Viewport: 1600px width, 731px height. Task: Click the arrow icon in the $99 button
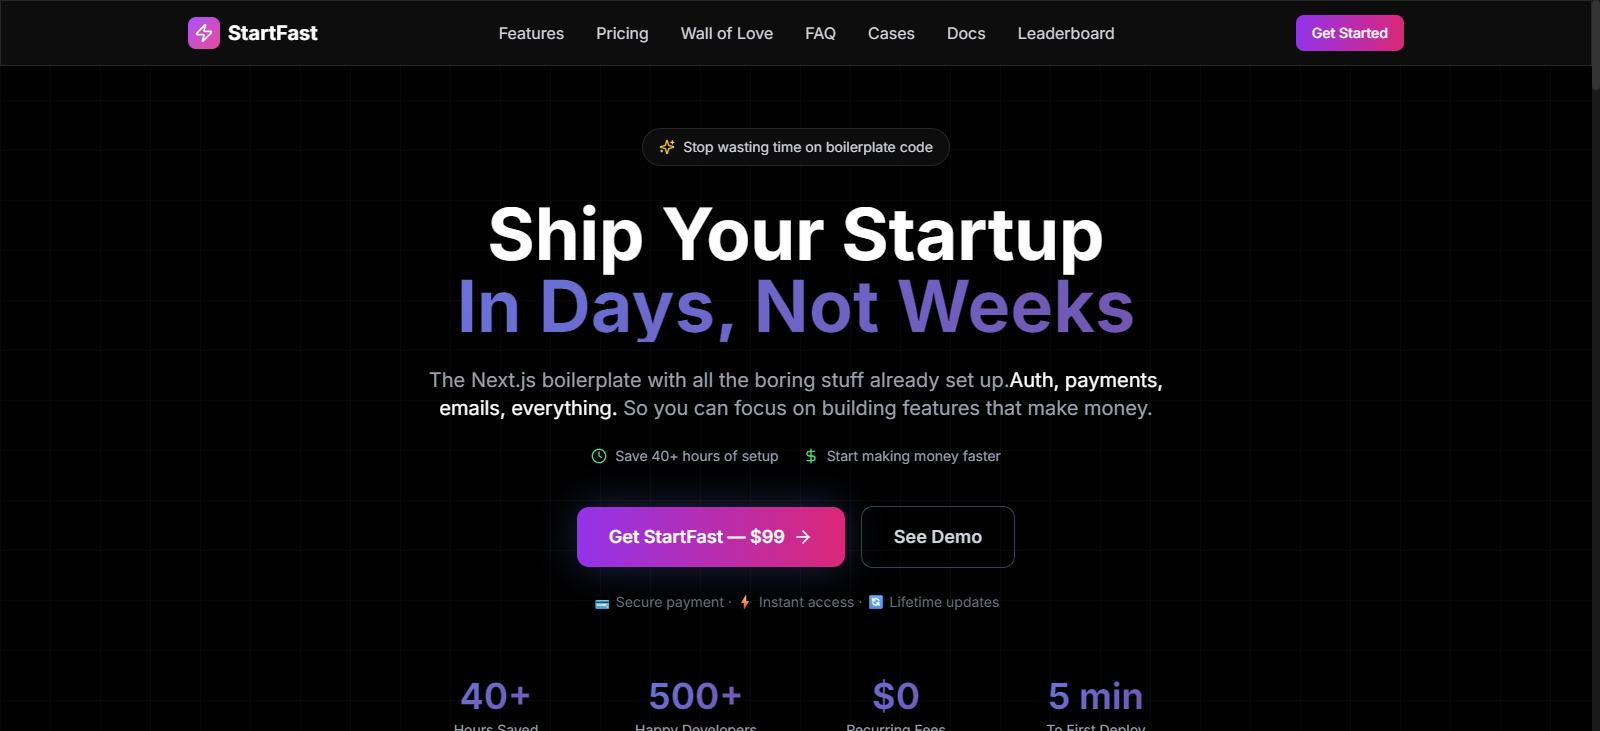(803, 537)
